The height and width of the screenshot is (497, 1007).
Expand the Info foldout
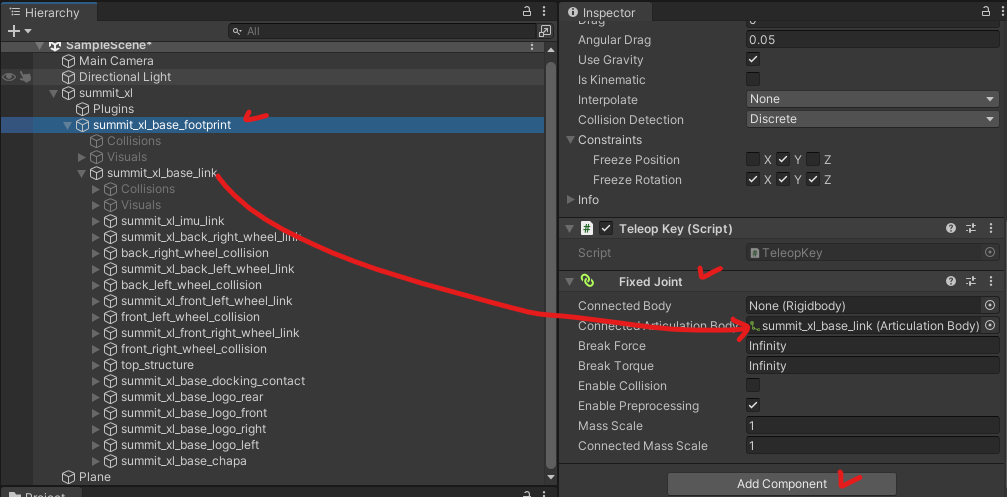point(570,200)
